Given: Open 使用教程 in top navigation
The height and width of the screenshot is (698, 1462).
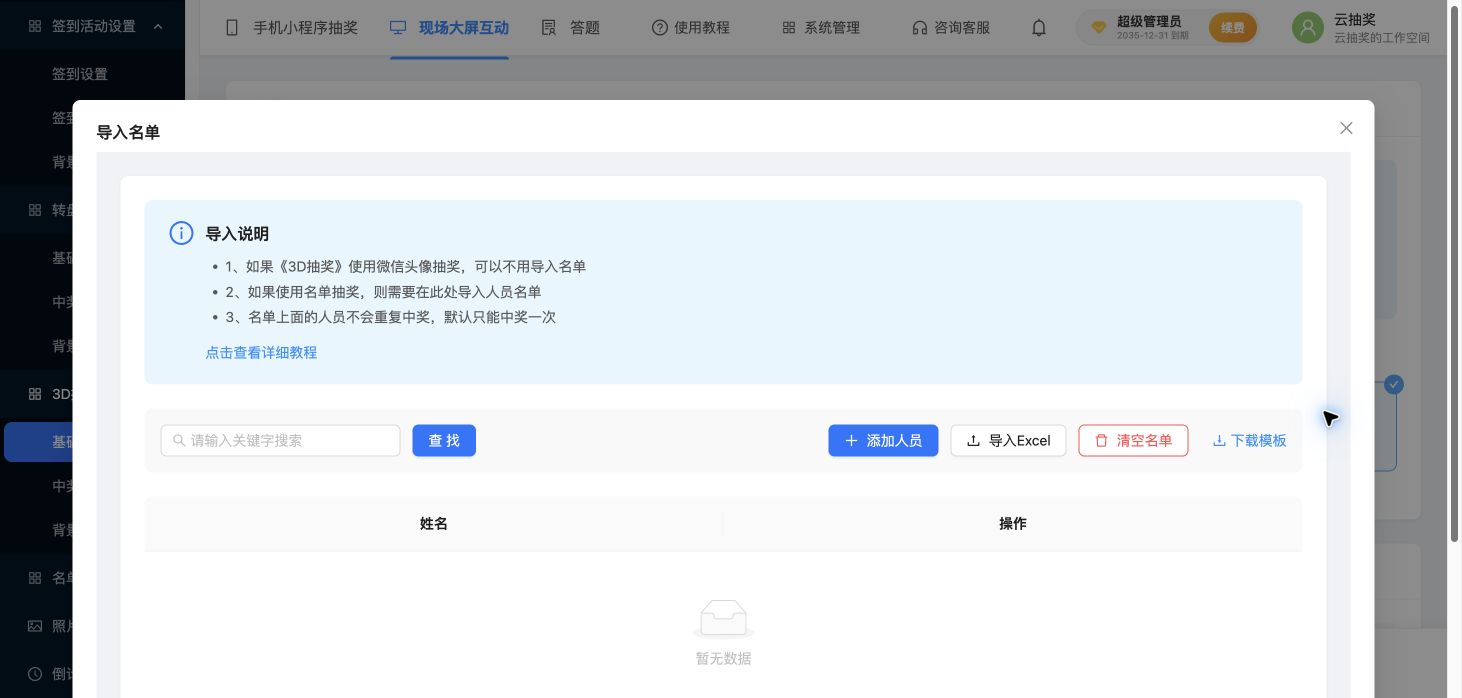Looking at the screenshot, I should tap(690, 28).
